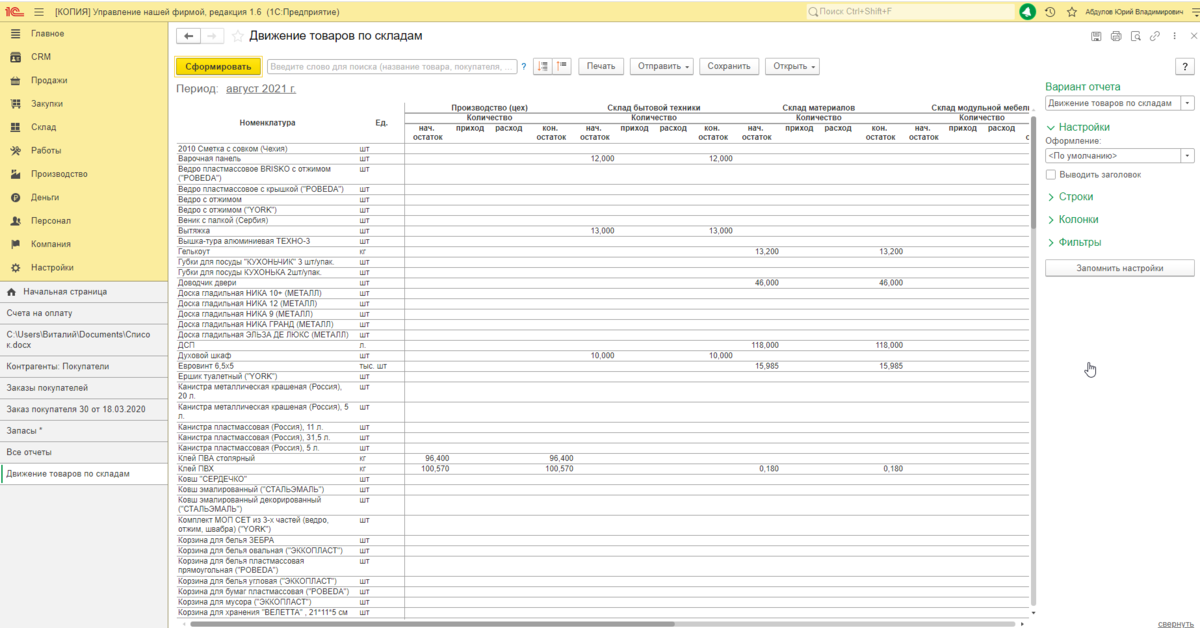Viewport: 1200px width, 628px height.
Task: Open favorites star in title bar
Action: (1073, 11)
